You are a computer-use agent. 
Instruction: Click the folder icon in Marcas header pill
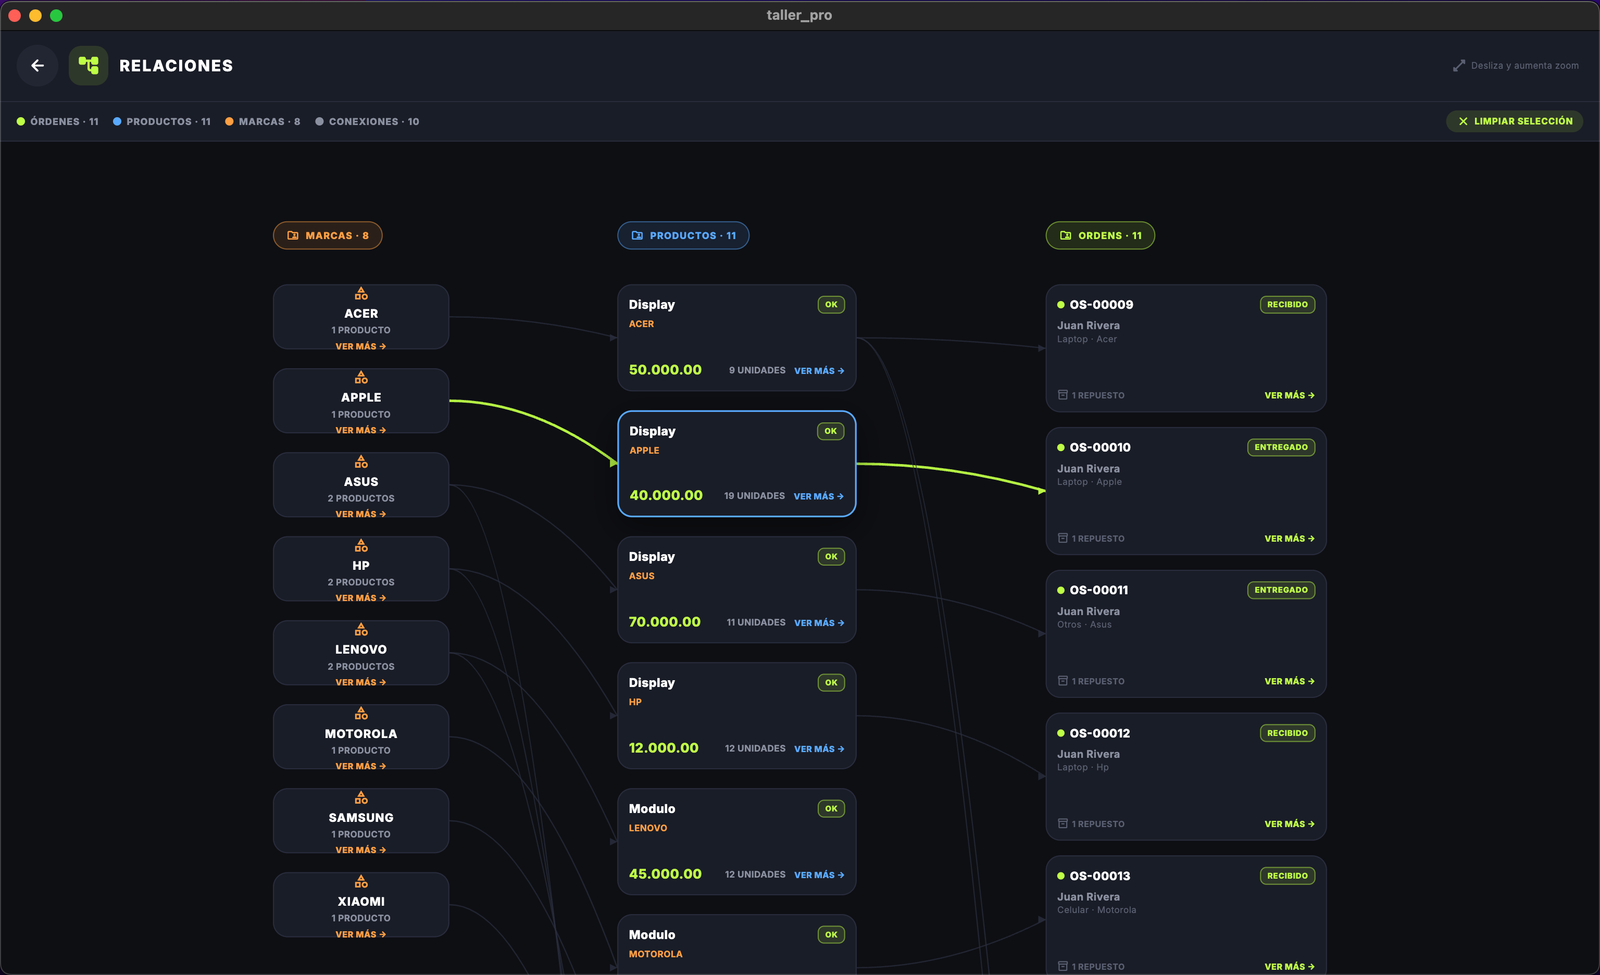tap(293, 236)
